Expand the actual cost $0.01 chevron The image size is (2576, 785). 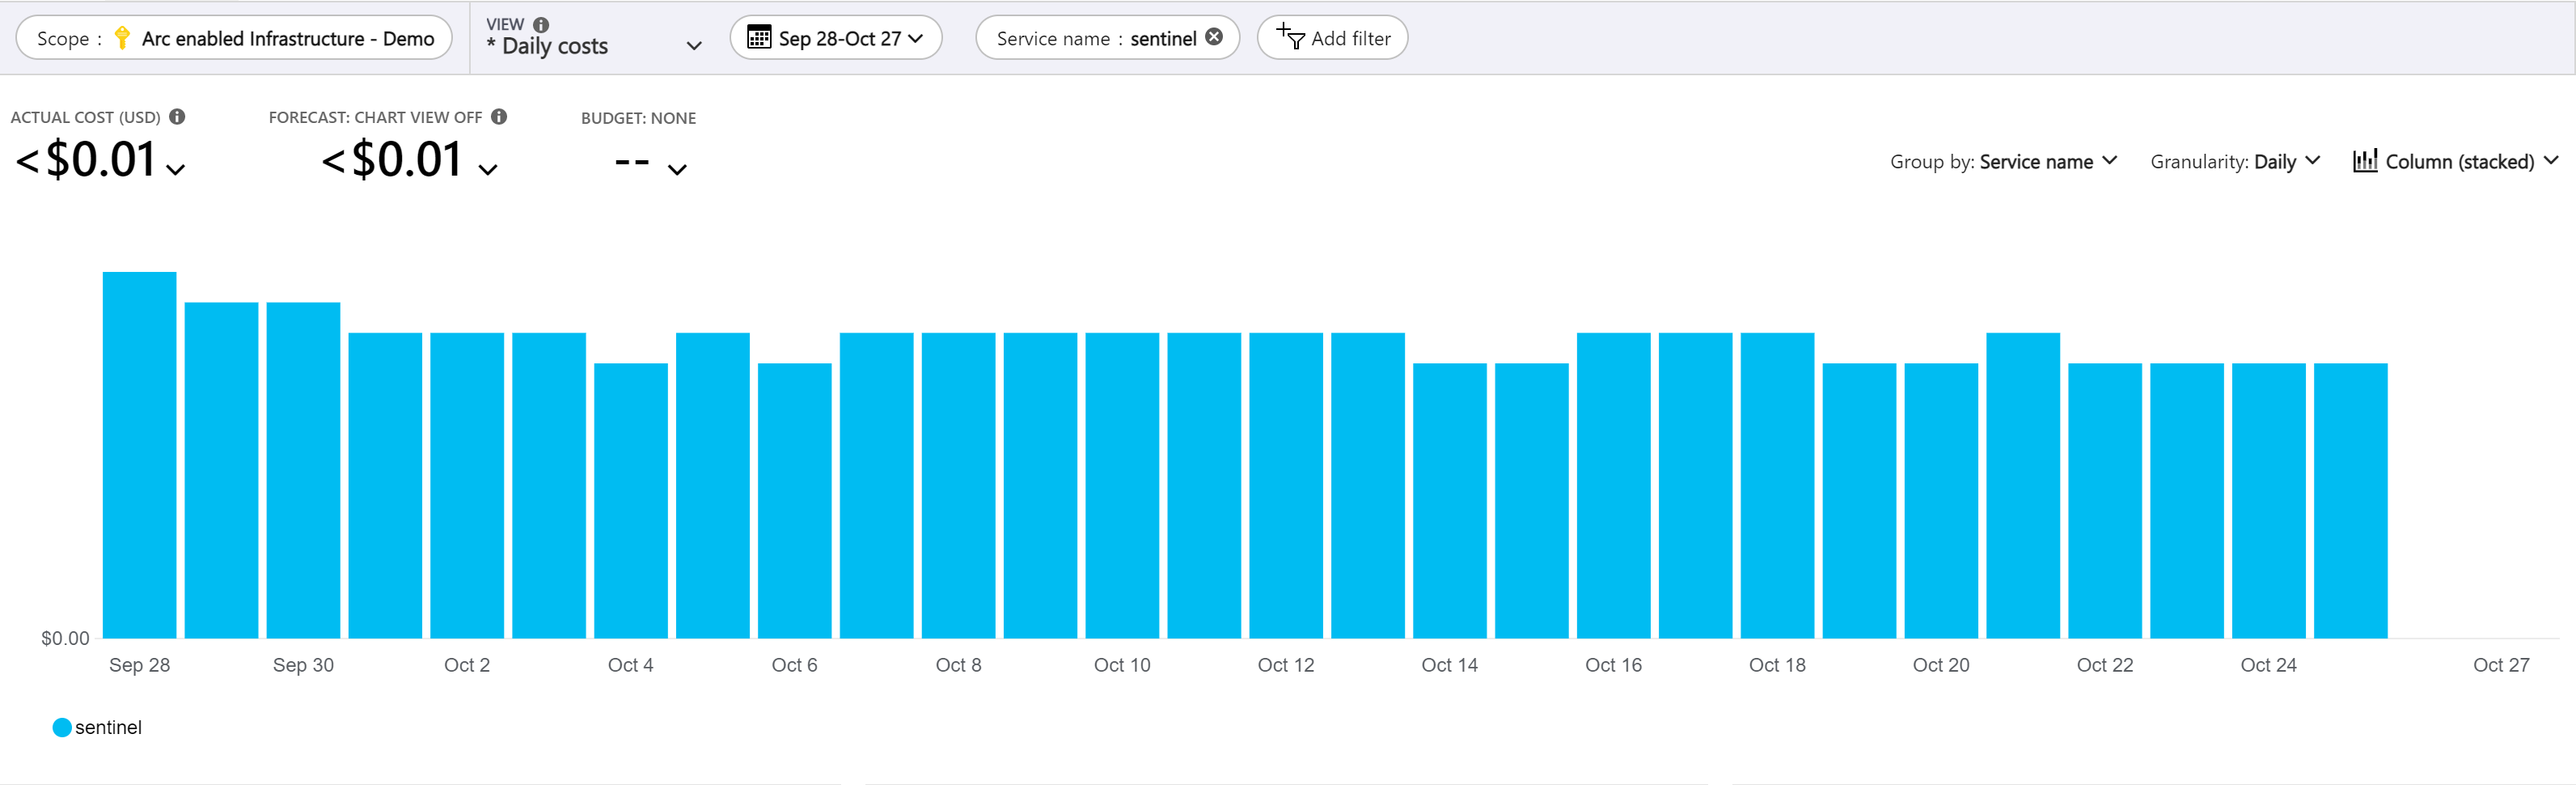tap(176, 170)
